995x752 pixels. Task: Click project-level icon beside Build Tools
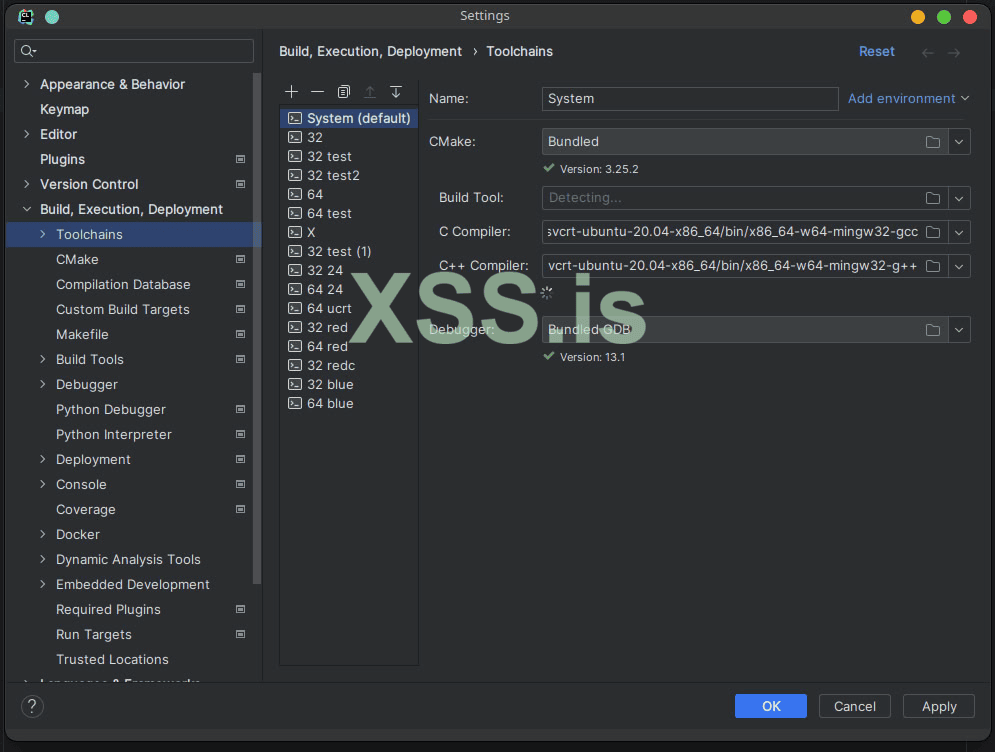click(x=241, y=359)
